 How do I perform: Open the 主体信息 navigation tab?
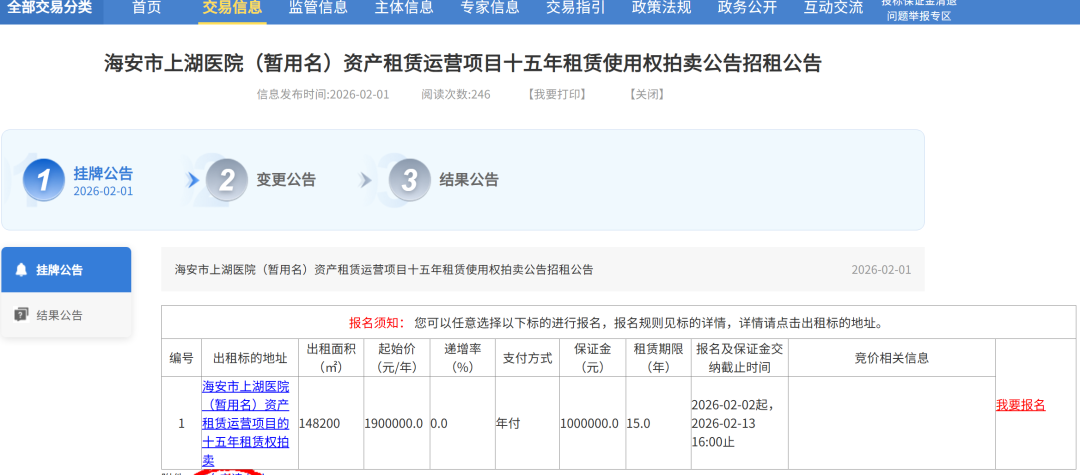point(404,8)
